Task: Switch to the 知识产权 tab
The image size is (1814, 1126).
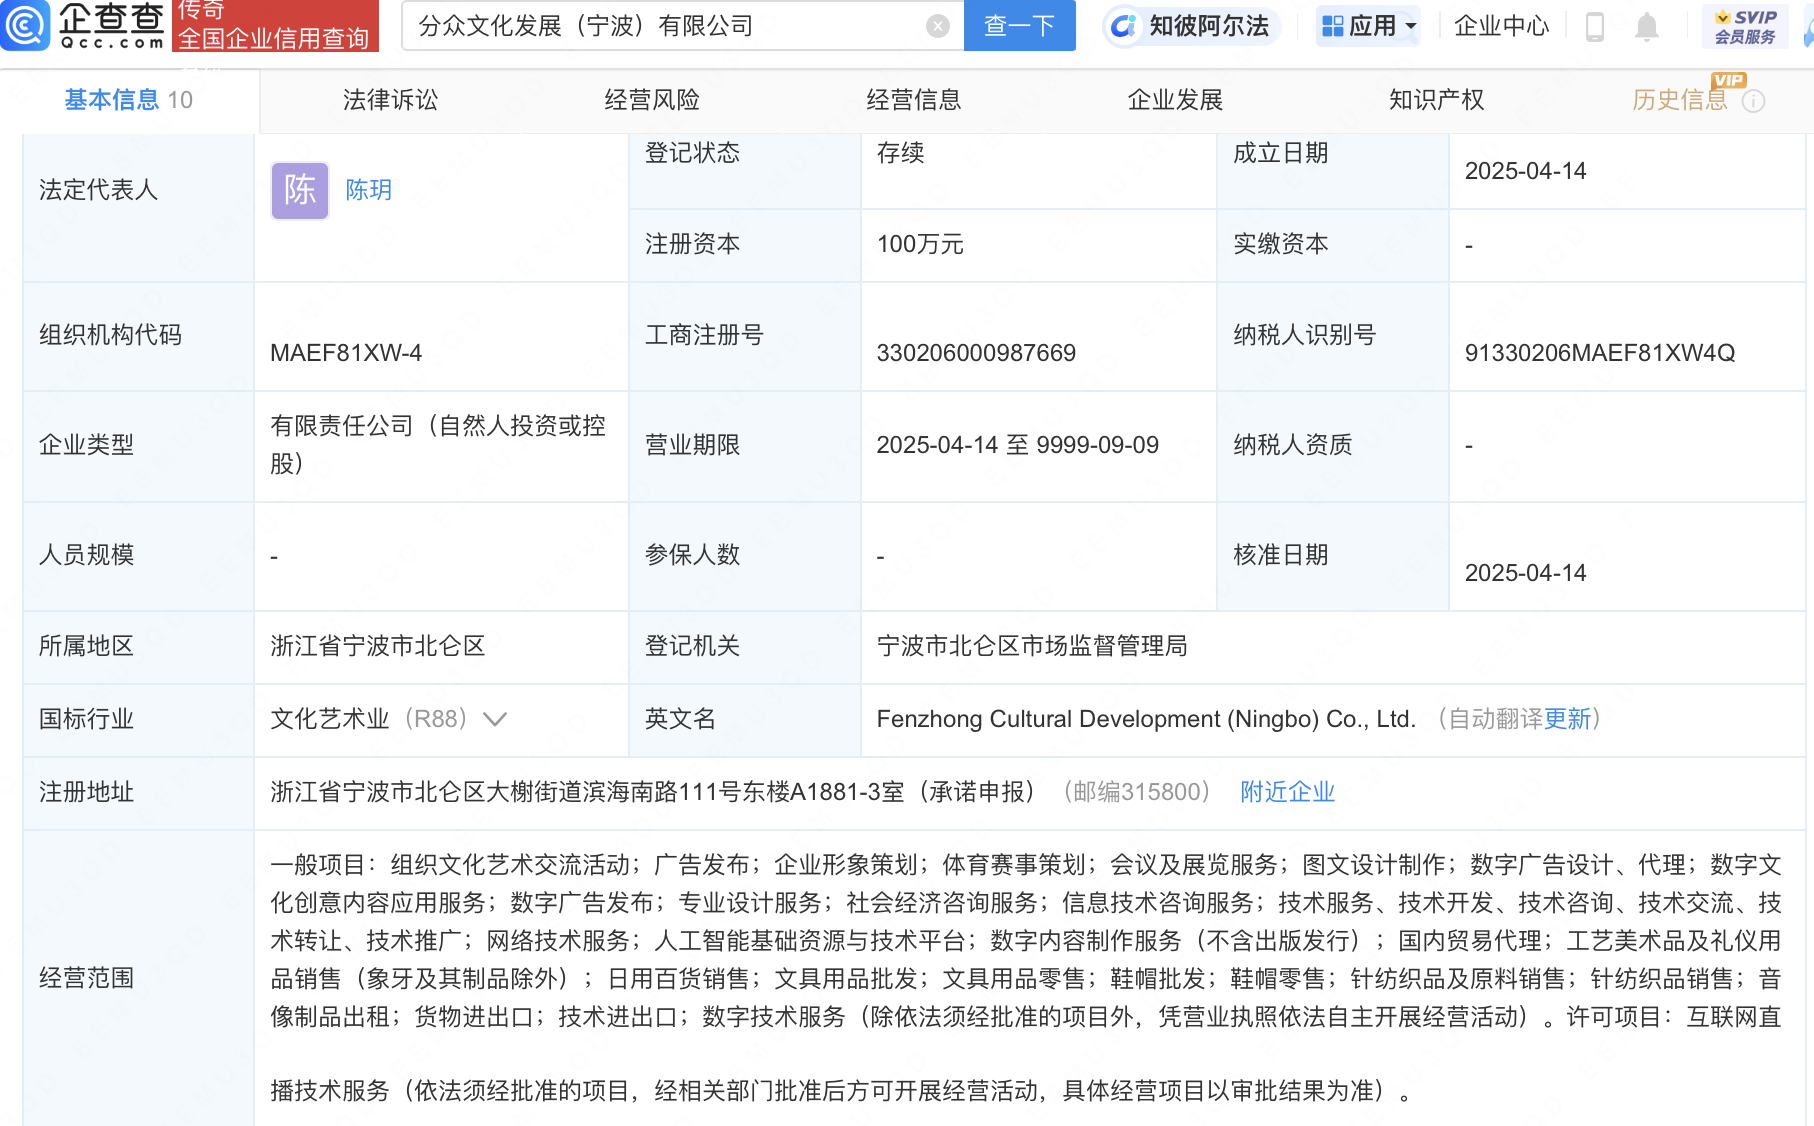Action: (x=1436, y=100)
